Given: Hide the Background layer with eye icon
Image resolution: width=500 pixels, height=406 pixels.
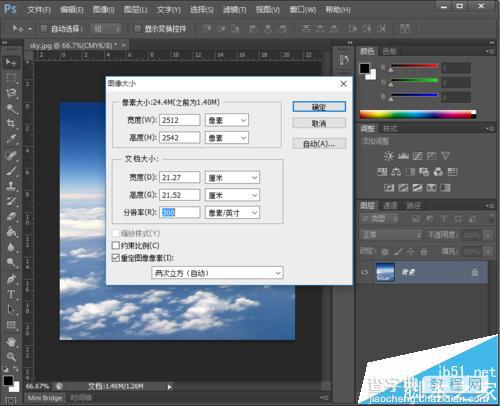Looking at the screenshot, I should tap(365, 272).
